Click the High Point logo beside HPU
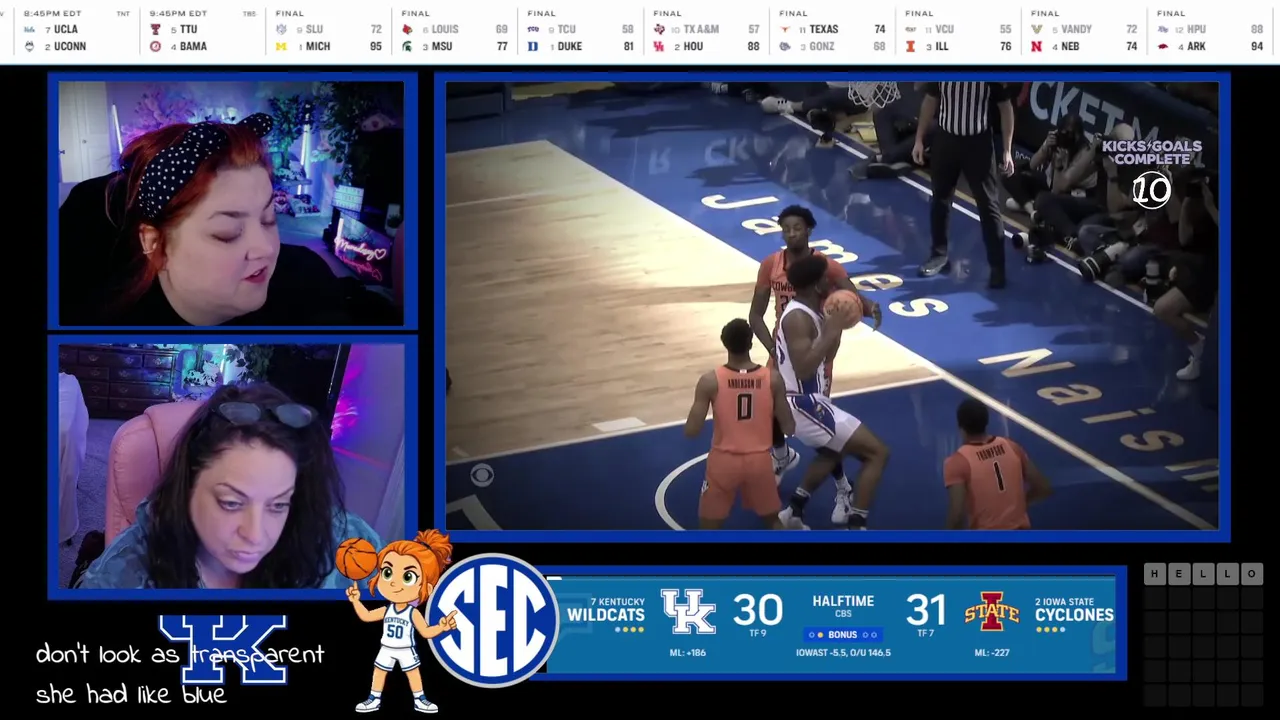This screenshot has height=720, width=1280. [1163, 29]
